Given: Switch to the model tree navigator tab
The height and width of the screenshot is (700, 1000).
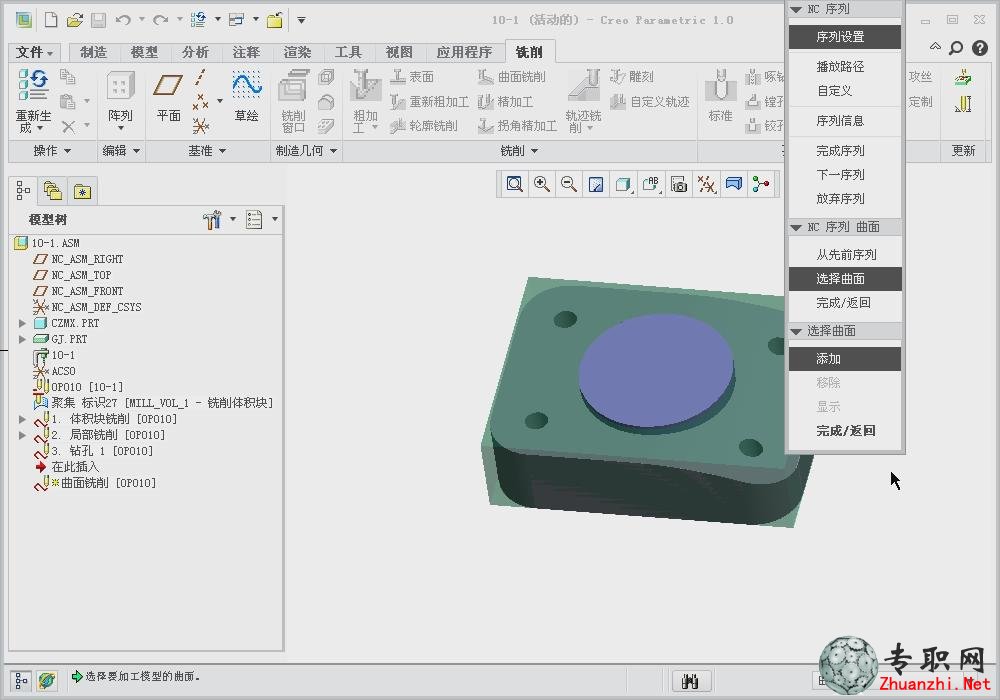Looking at the screenshot, I should tap(24, 191).
